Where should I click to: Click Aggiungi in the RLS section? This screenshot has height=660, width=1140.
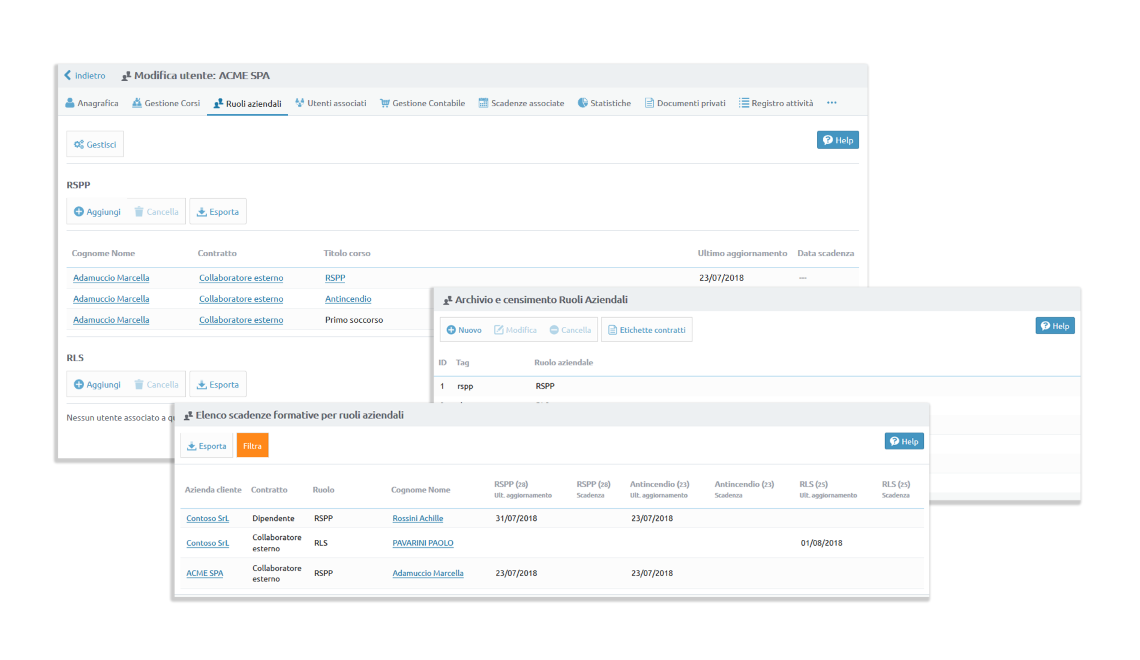(x=97, y=385)
